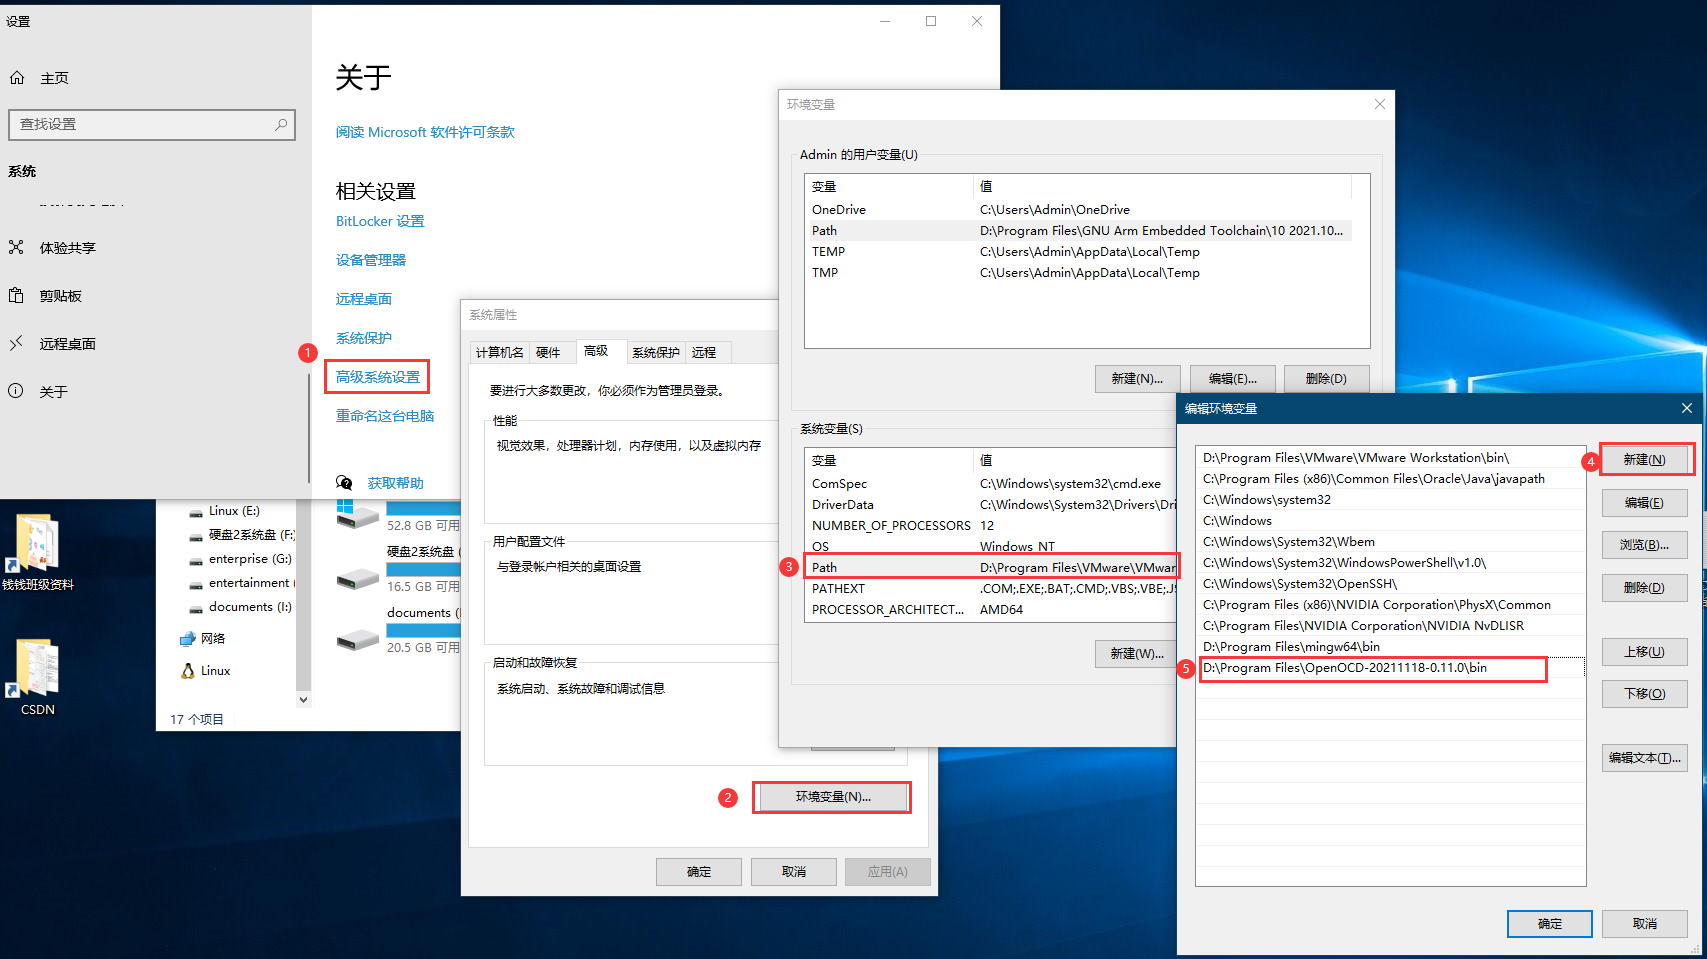This screenshot has height=959, width=1707.
Task: Select the C:\Windows\system32 path entry
Action: point(1390,499)
